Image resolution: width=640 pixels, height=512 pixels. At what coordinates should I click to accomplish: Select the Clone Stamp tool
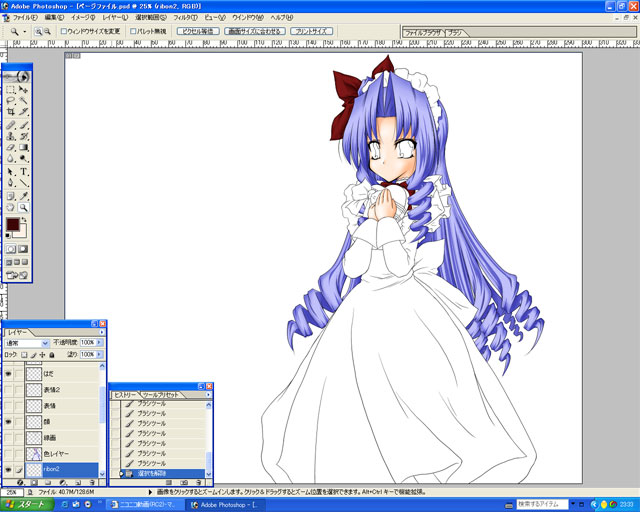(11, 136)
